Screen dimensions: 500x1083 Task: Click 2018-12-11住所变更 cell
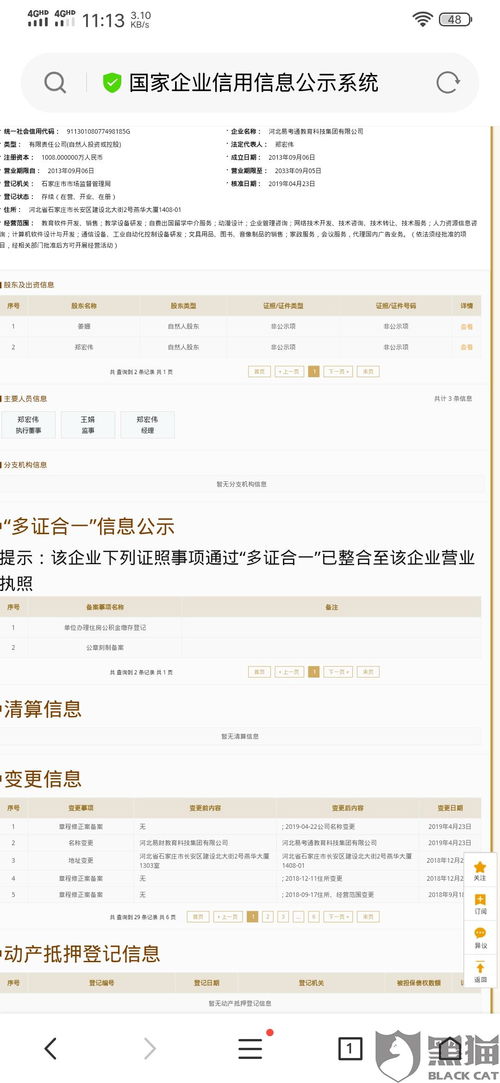pyautogui.click(x=312, y=878)
